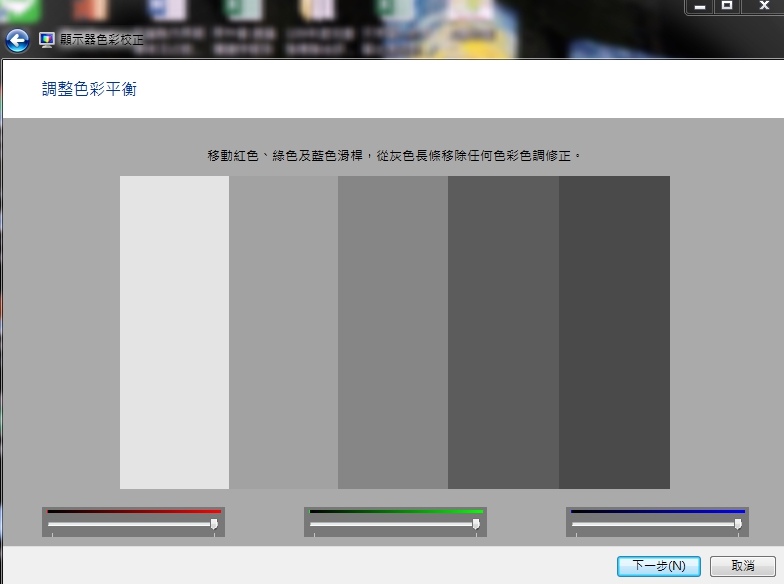The width and height of the screenshot is (784, 584).
Task: Click the 調整色彩平衡 heading text
Action: pyautogui.click(x=89, y=89)
